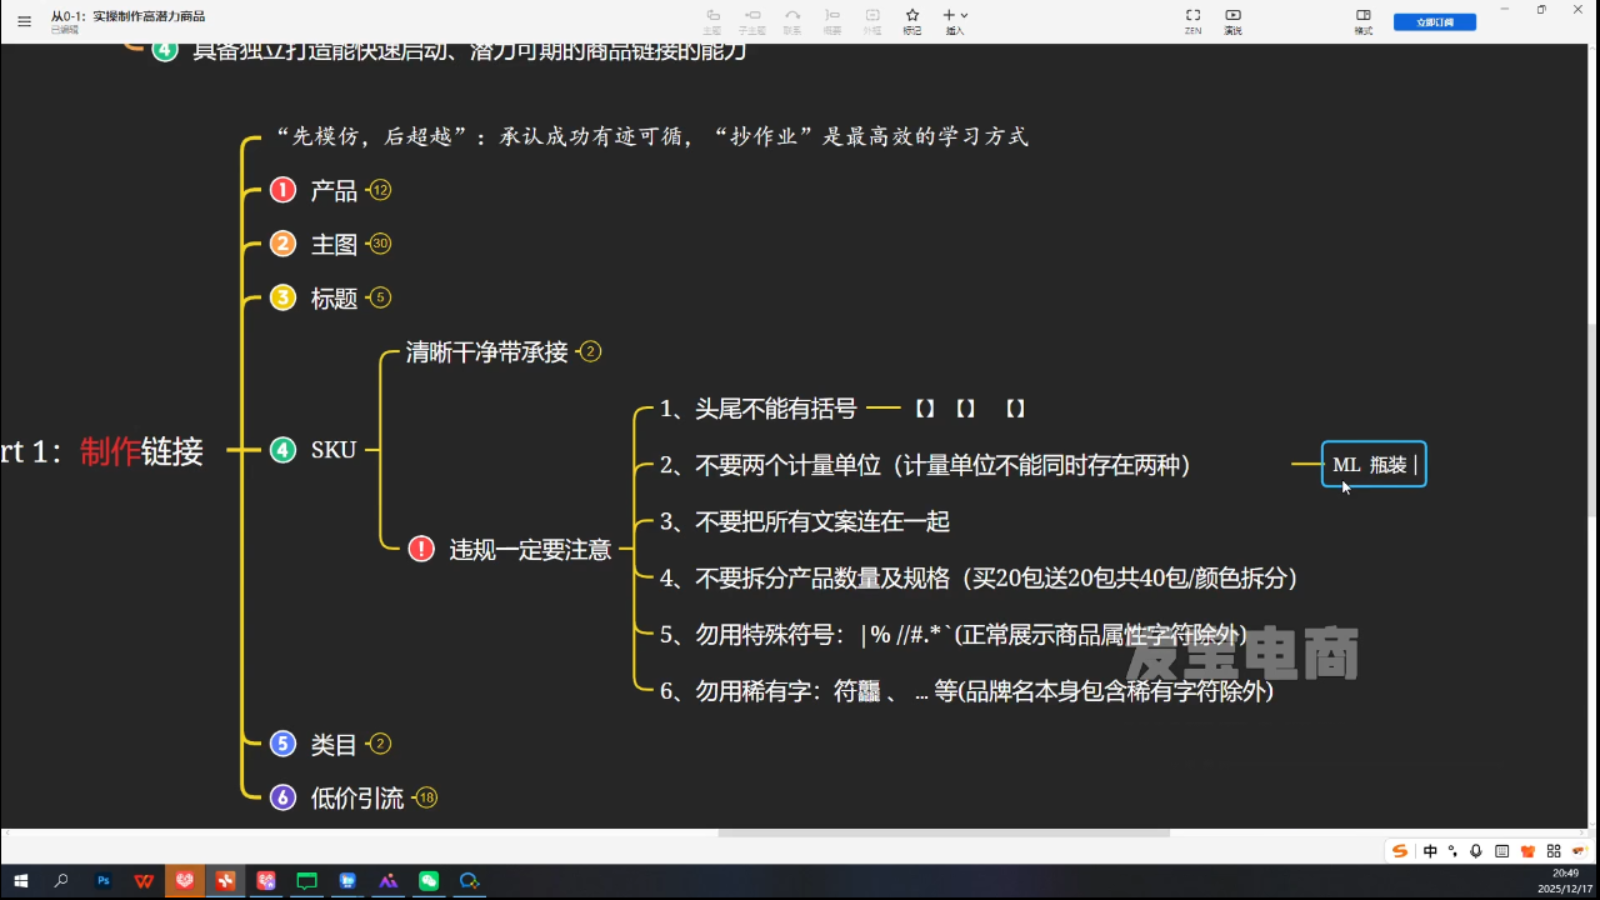
Task: Expand the 主图 node's 30 hidden subtopics
Action: click(380, 243)
